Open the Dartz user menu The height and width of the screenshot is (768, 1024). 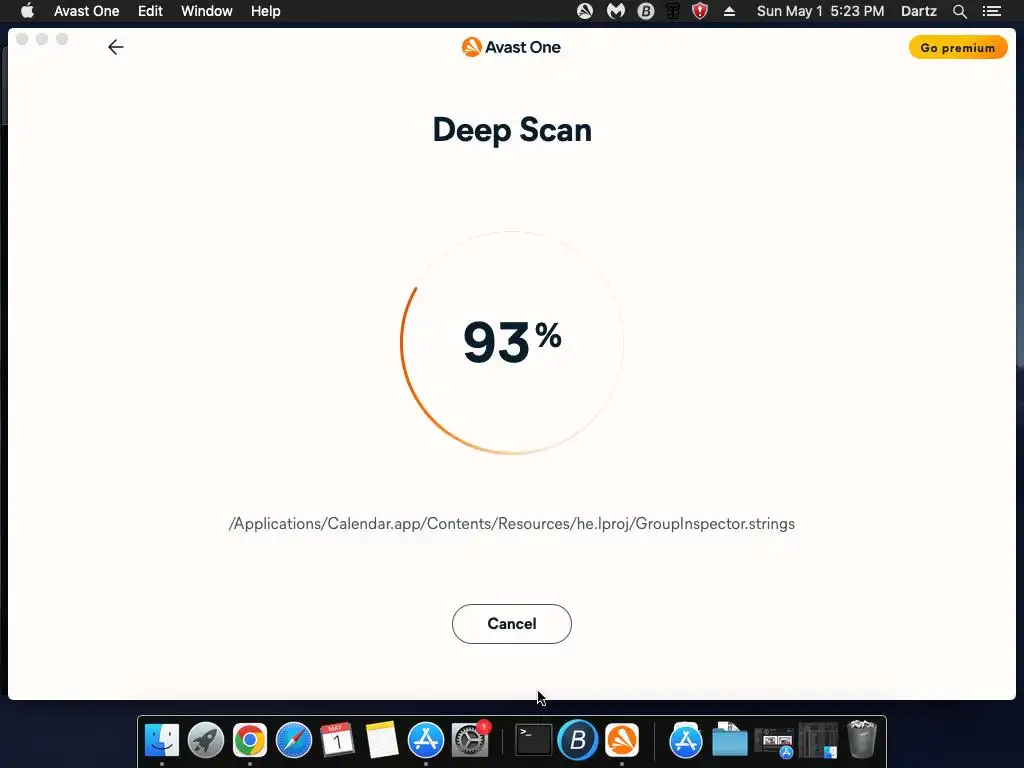[x=918, y=11]
